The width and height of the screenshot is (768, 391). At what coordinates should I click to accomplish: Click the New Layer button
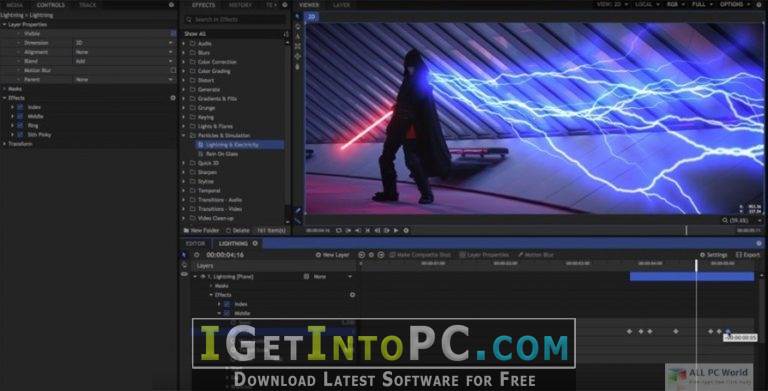(x=333, y=255)
